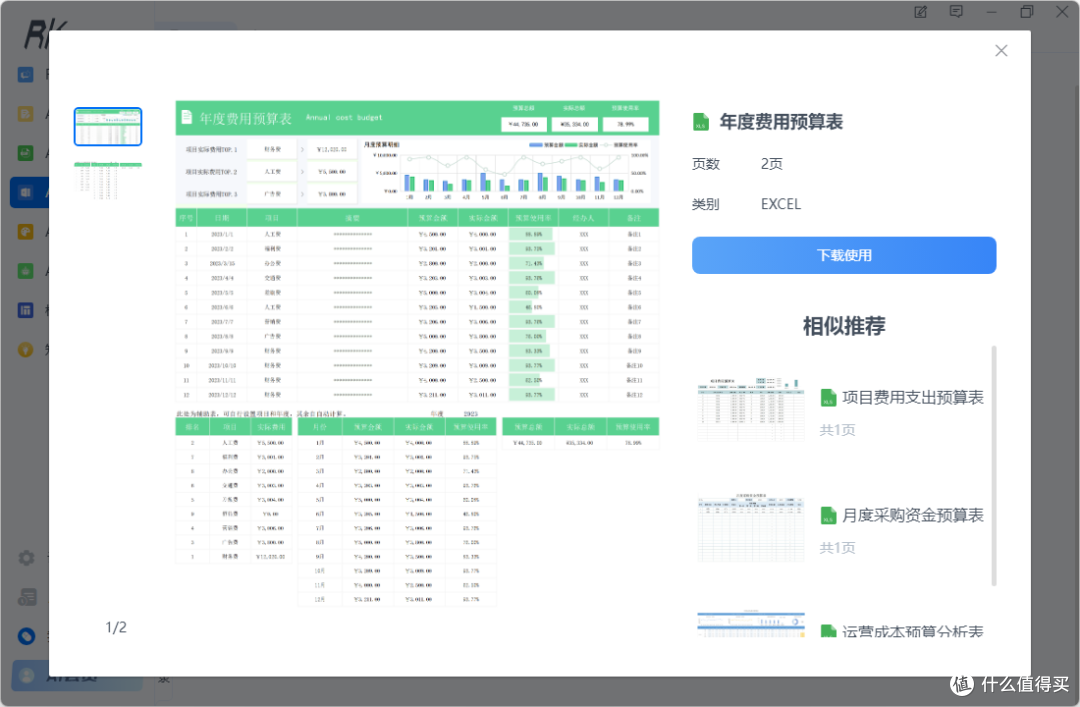
Task: Click the 1/2 page indicator
Action: point(116,628)
